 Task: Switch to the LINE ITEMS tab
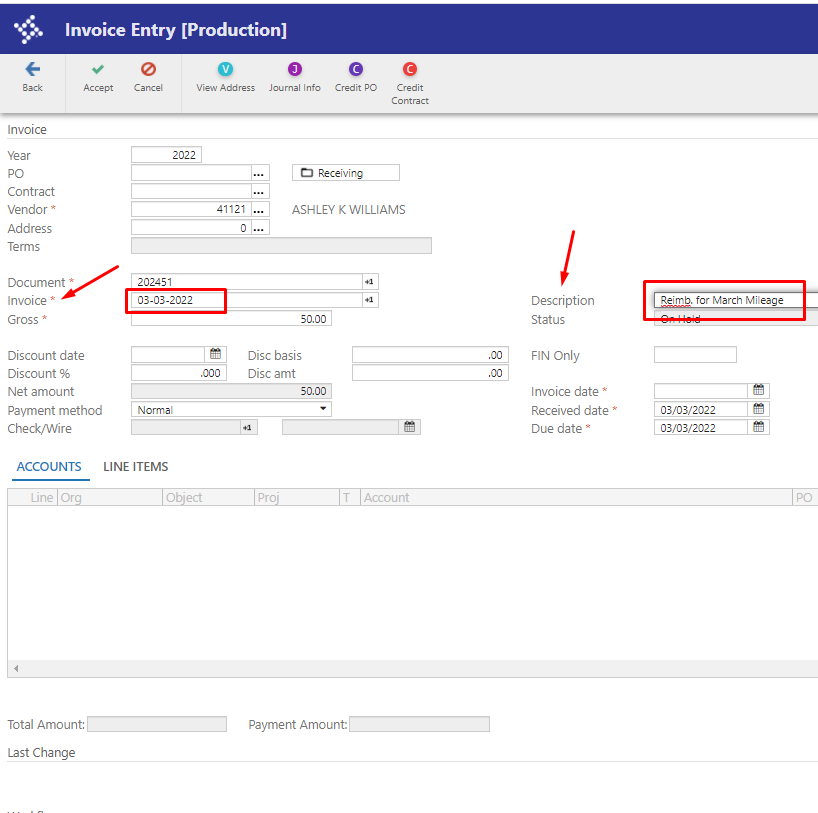(136, 467)
